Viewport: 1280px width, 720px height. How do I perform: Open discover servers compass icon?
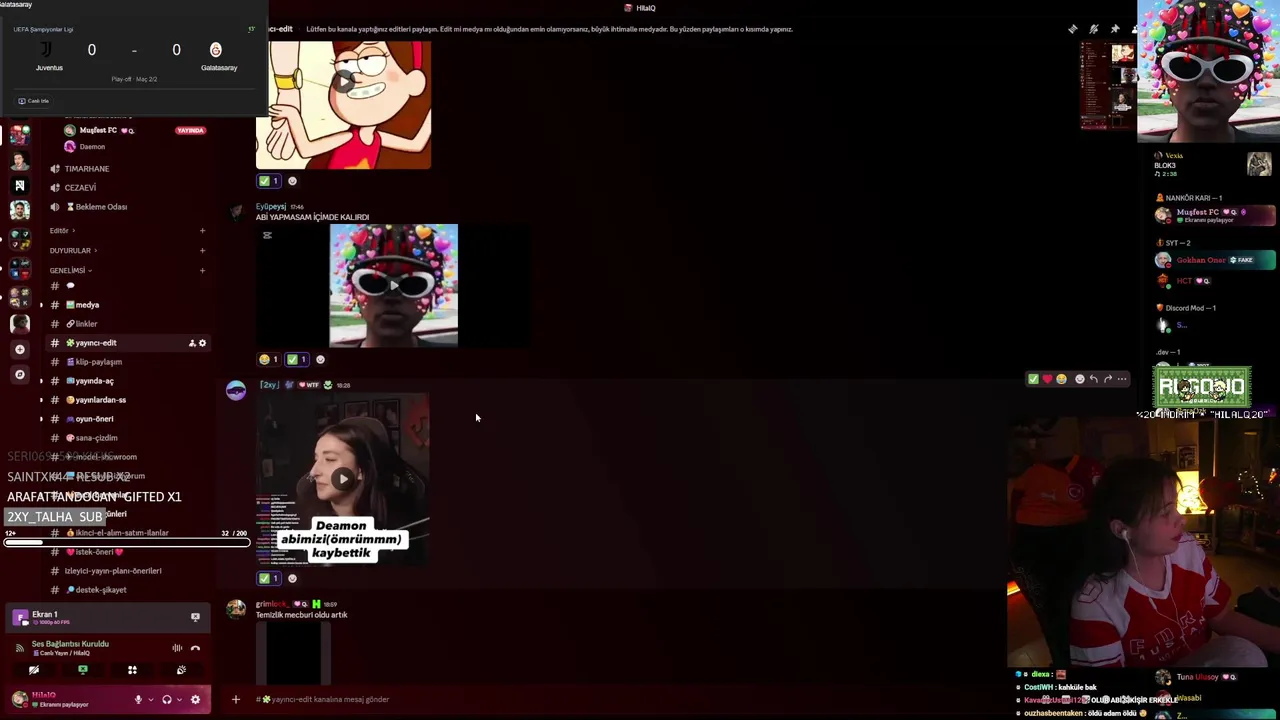coord(20,374)
